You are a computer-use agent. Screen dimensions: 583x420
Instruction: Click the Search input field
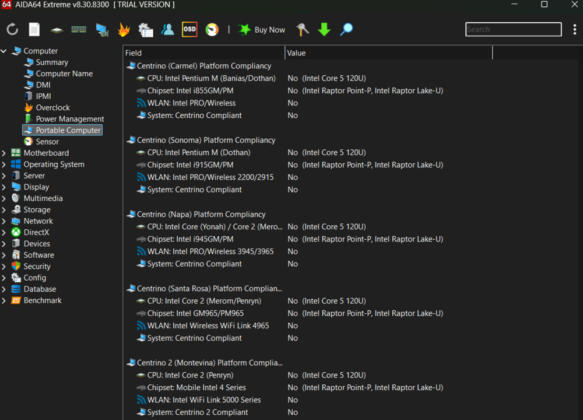(513, 29)
